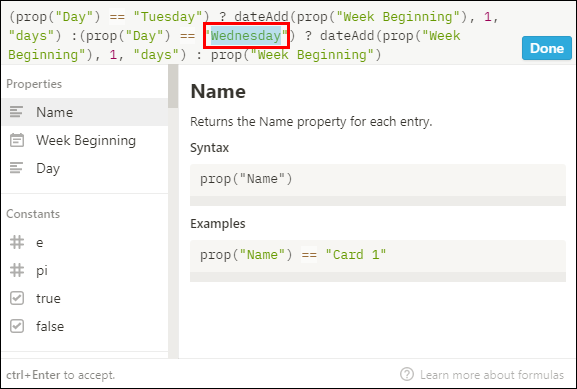Click the hash icon beside pi

[17, 270]
